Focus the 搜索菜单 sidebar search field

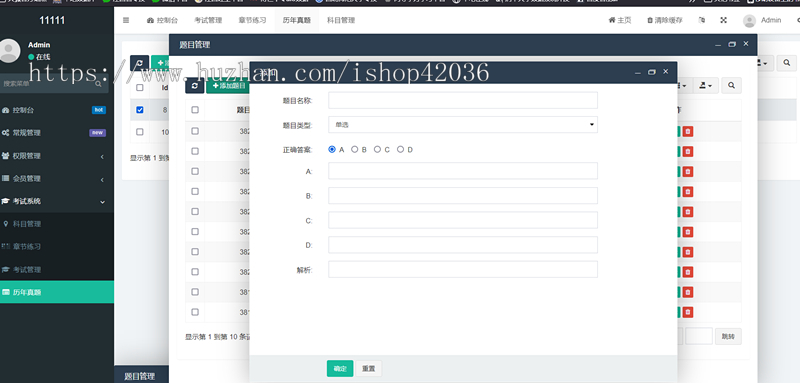[53, 84]
